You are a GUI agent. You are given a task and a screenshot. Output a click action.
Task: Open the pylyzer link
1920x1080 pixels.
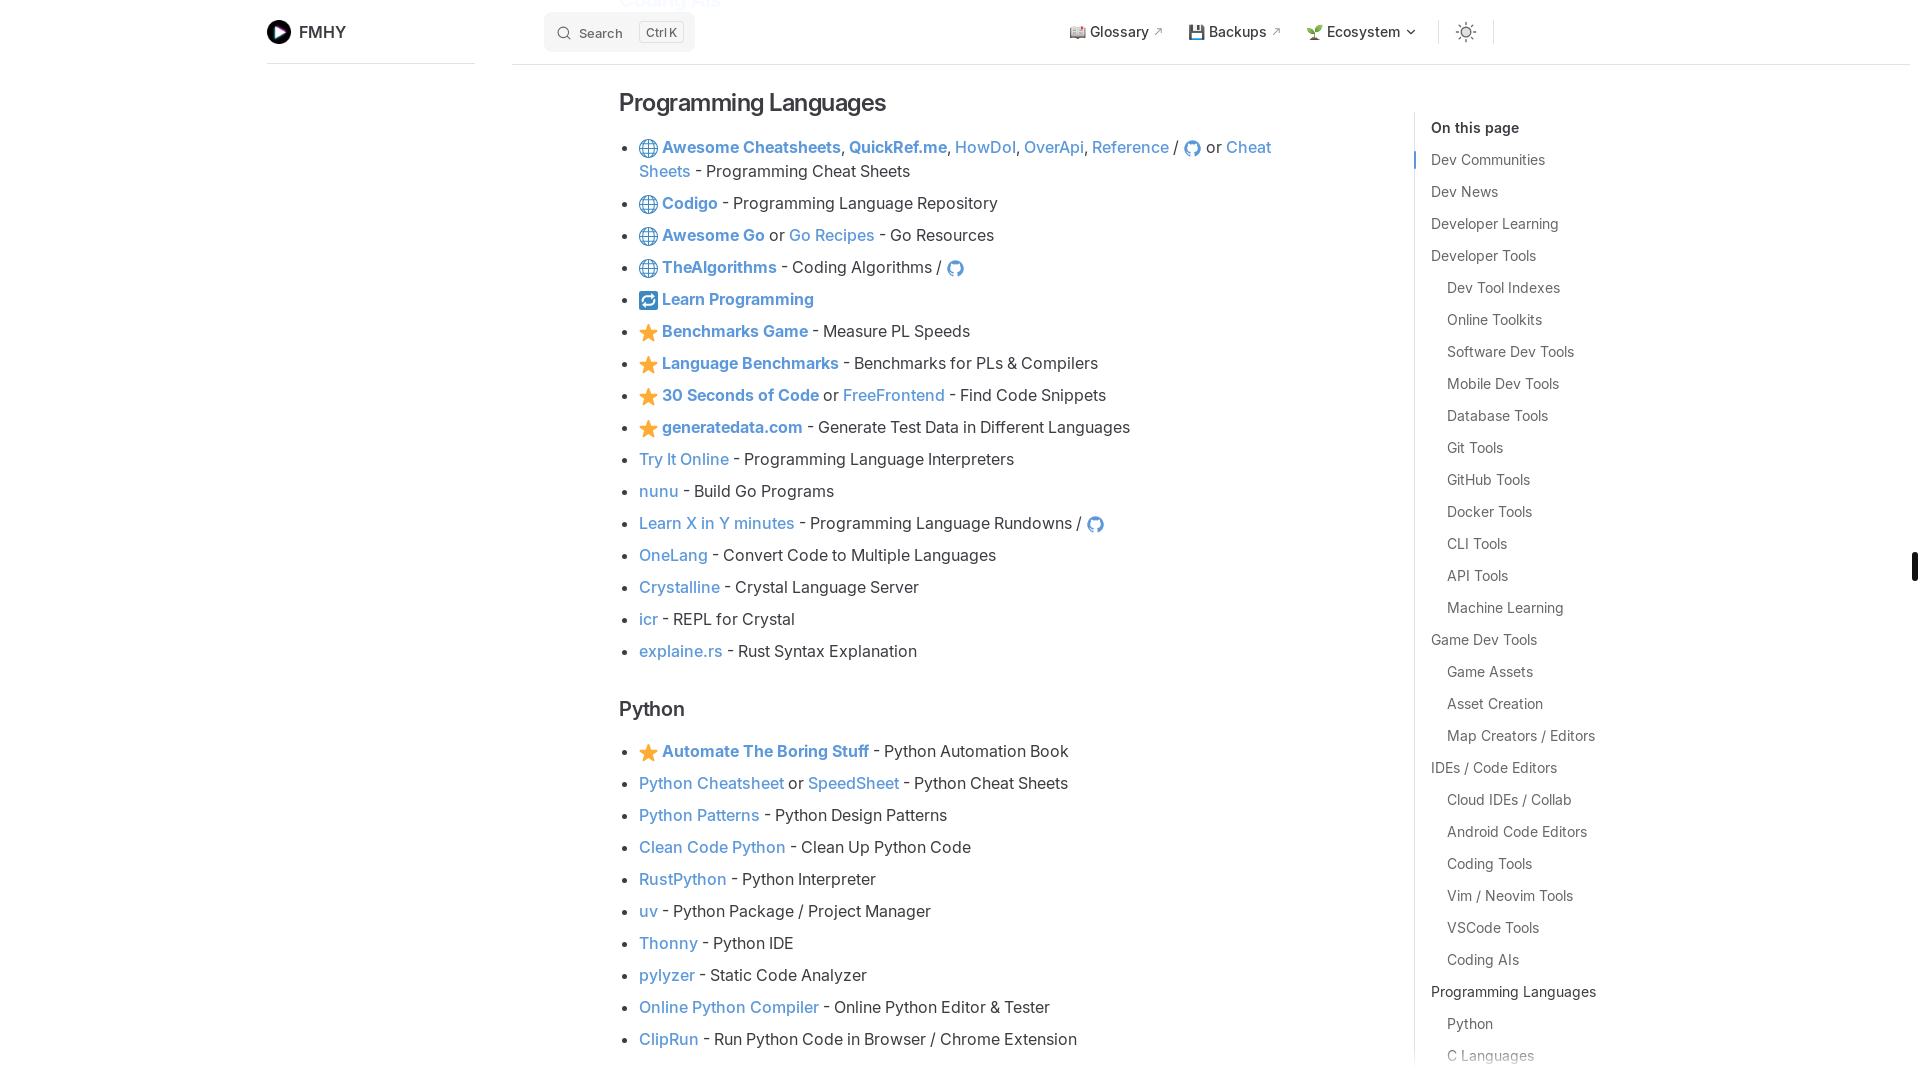point(666,975)
